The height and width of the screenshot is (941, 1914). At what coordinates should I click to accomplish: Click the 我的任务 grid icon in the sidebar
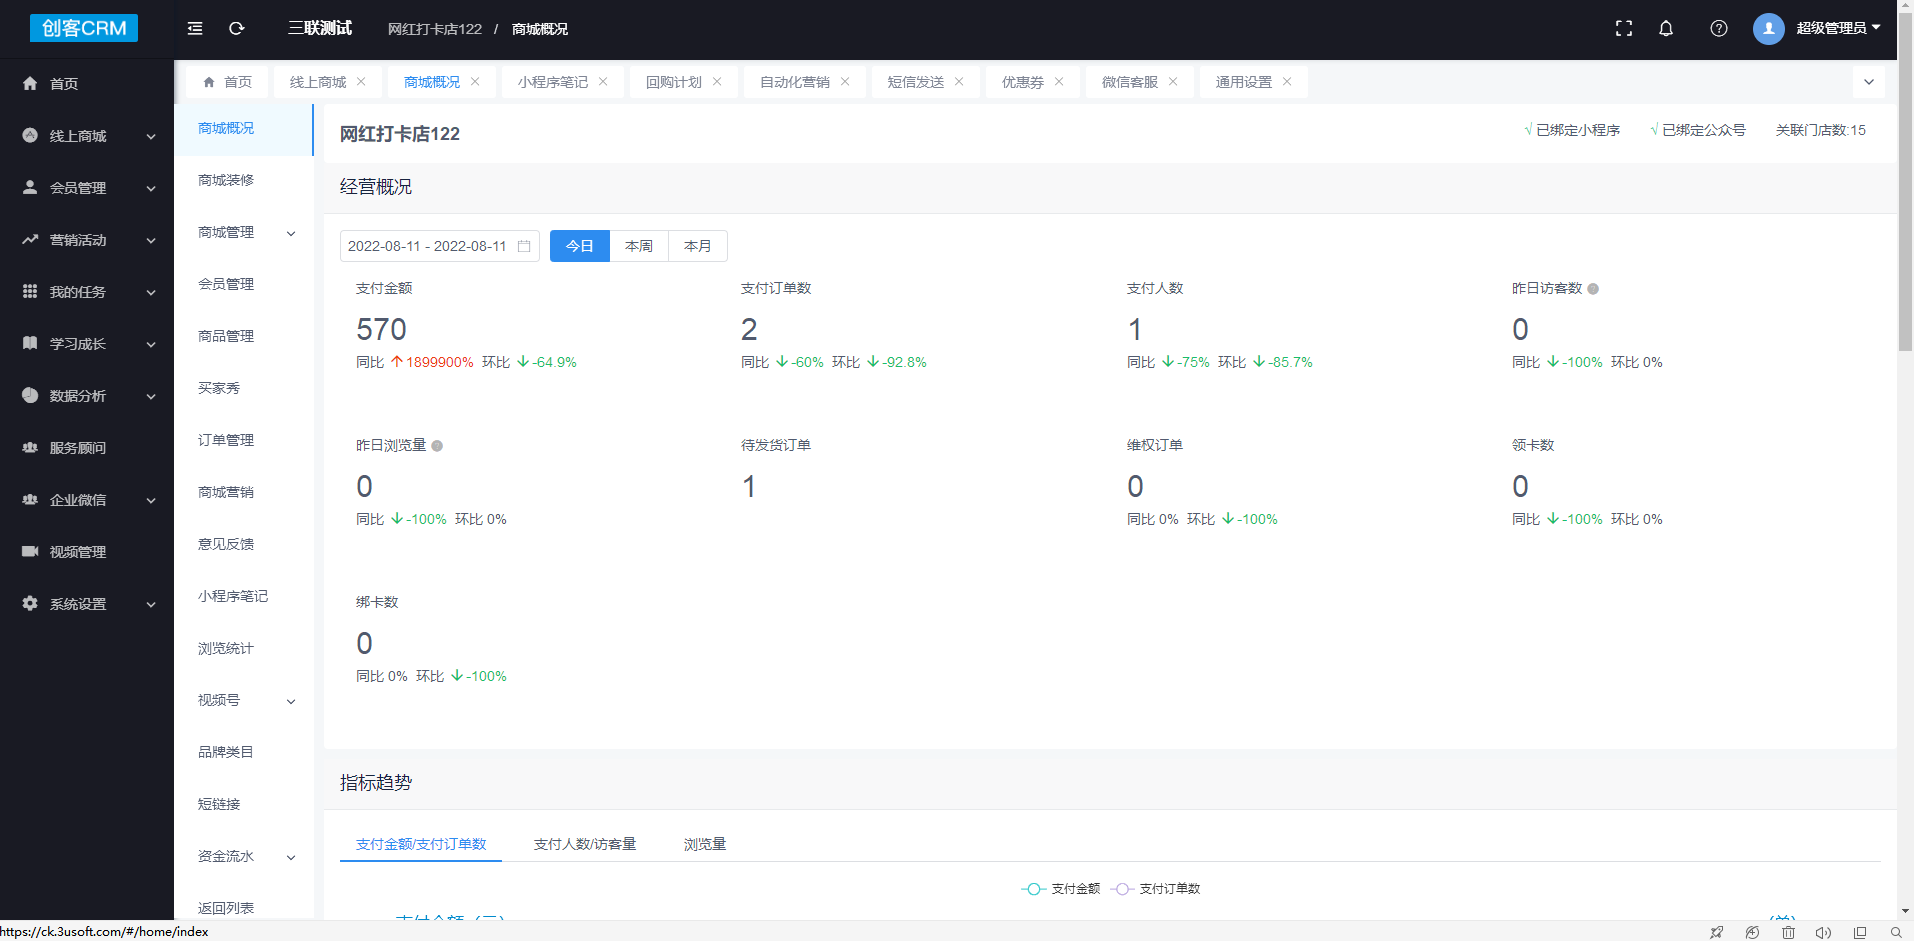[30, 291]
